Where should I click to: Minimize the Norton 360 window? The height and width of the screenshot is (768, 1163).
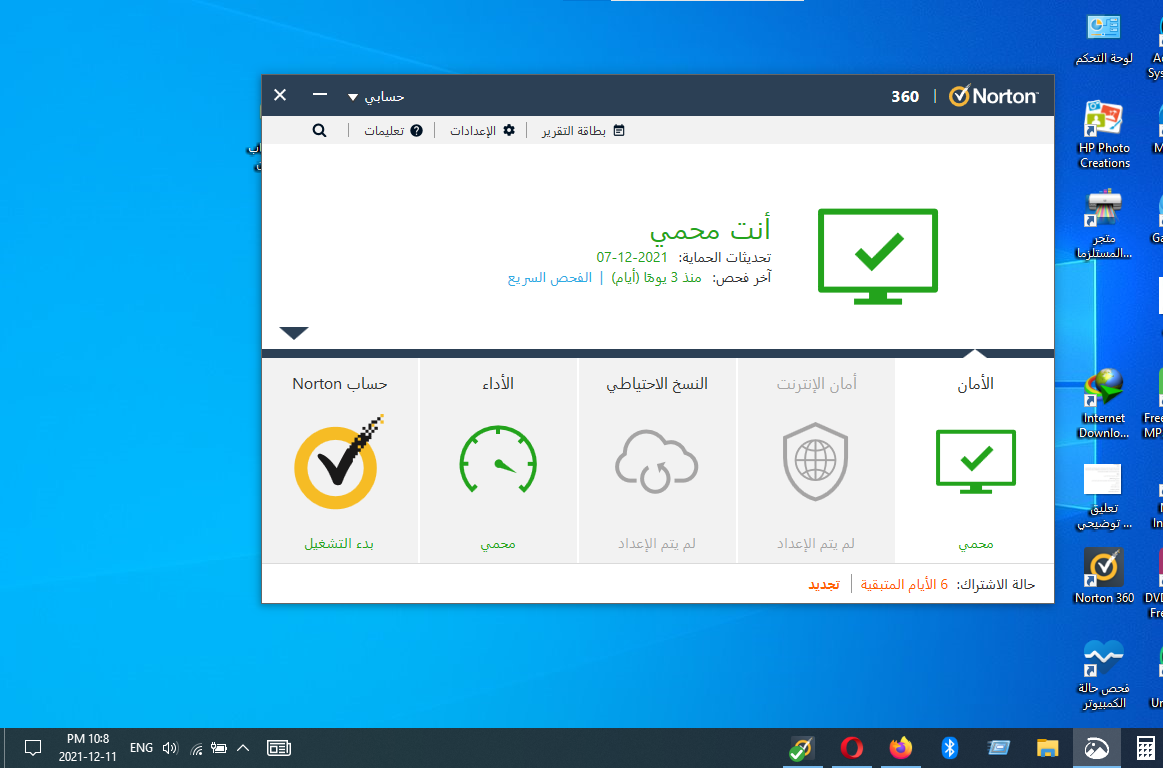coord(320,95)
